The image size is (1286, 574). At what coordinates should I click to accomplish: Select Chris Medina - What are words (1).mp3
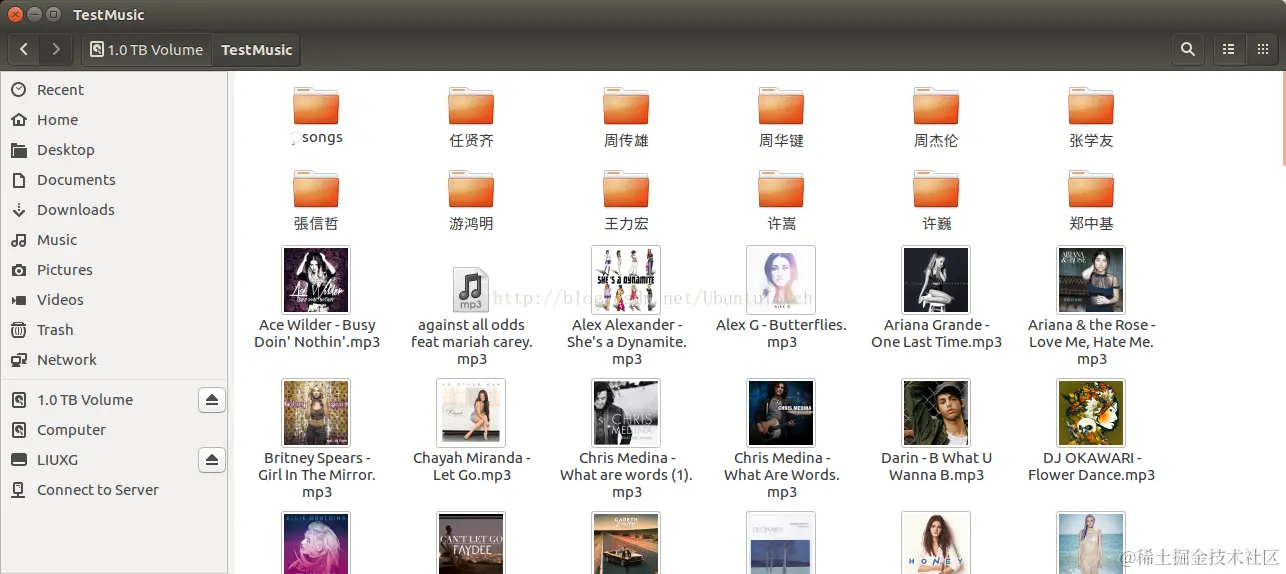[x=626, y=439]
